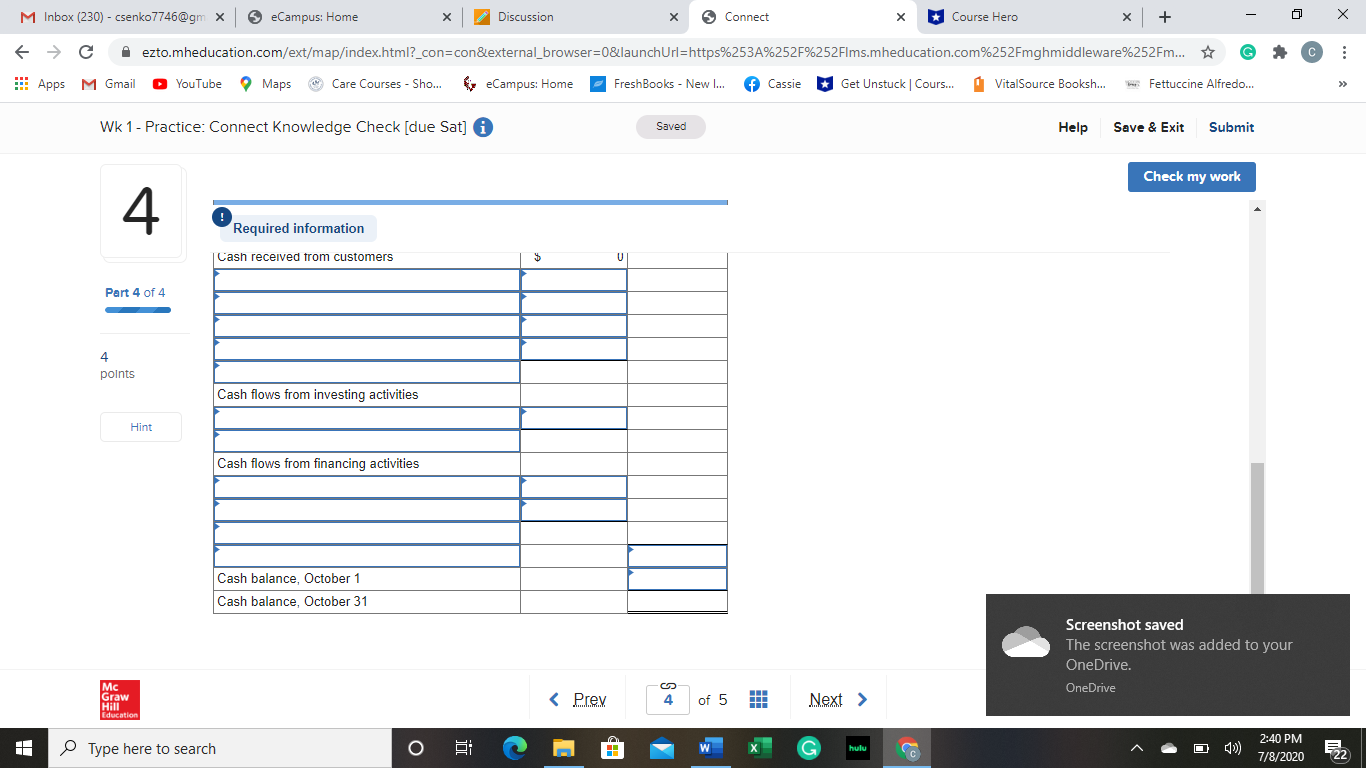The image size is (1366, 768).
Task: Click the Hint button
Action: [140, 426]
